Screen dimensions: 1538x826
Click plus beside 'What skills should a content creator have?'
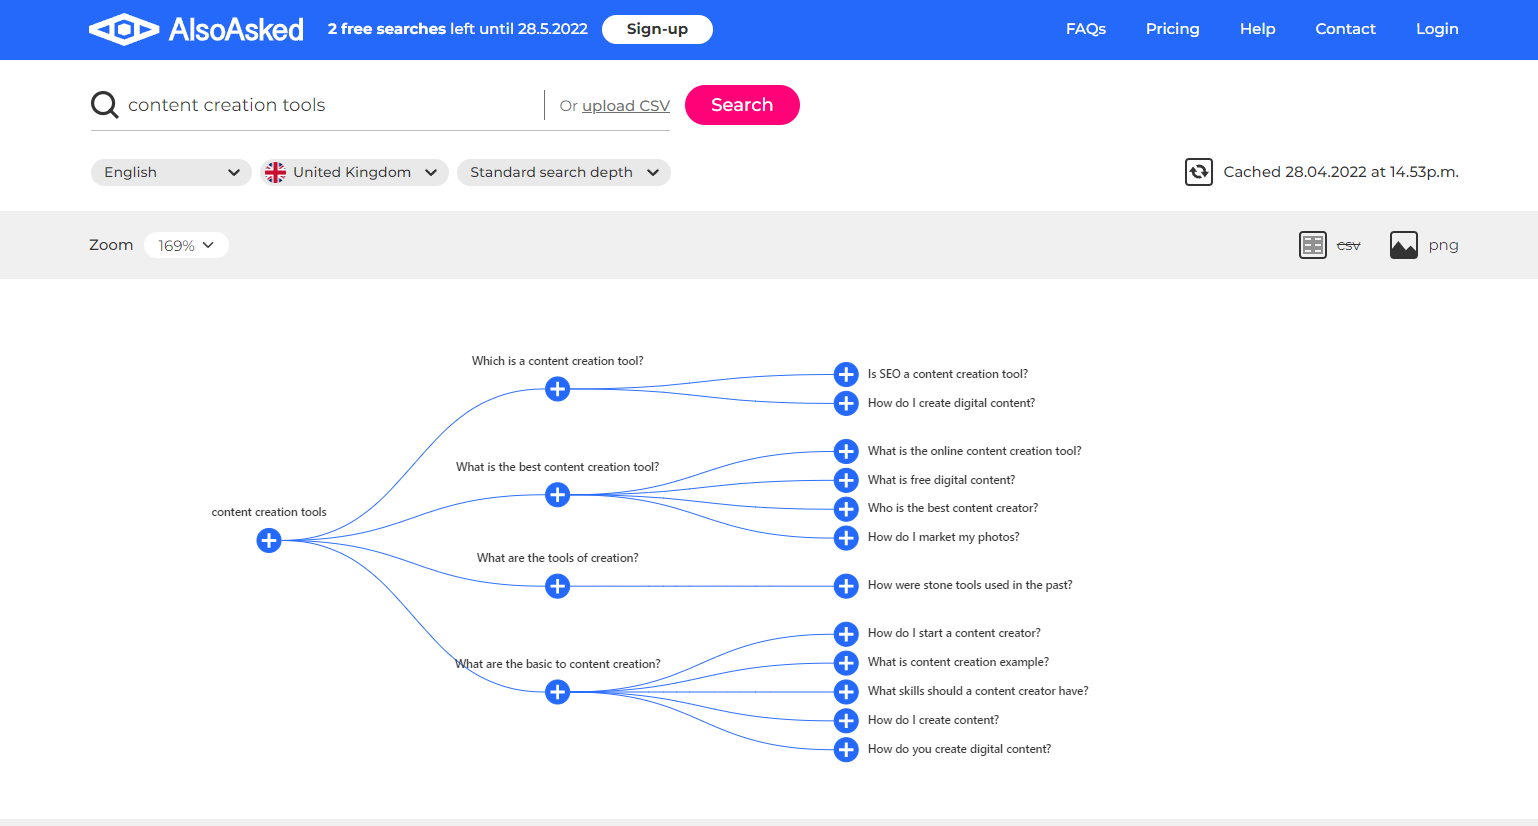pos(846,692)
